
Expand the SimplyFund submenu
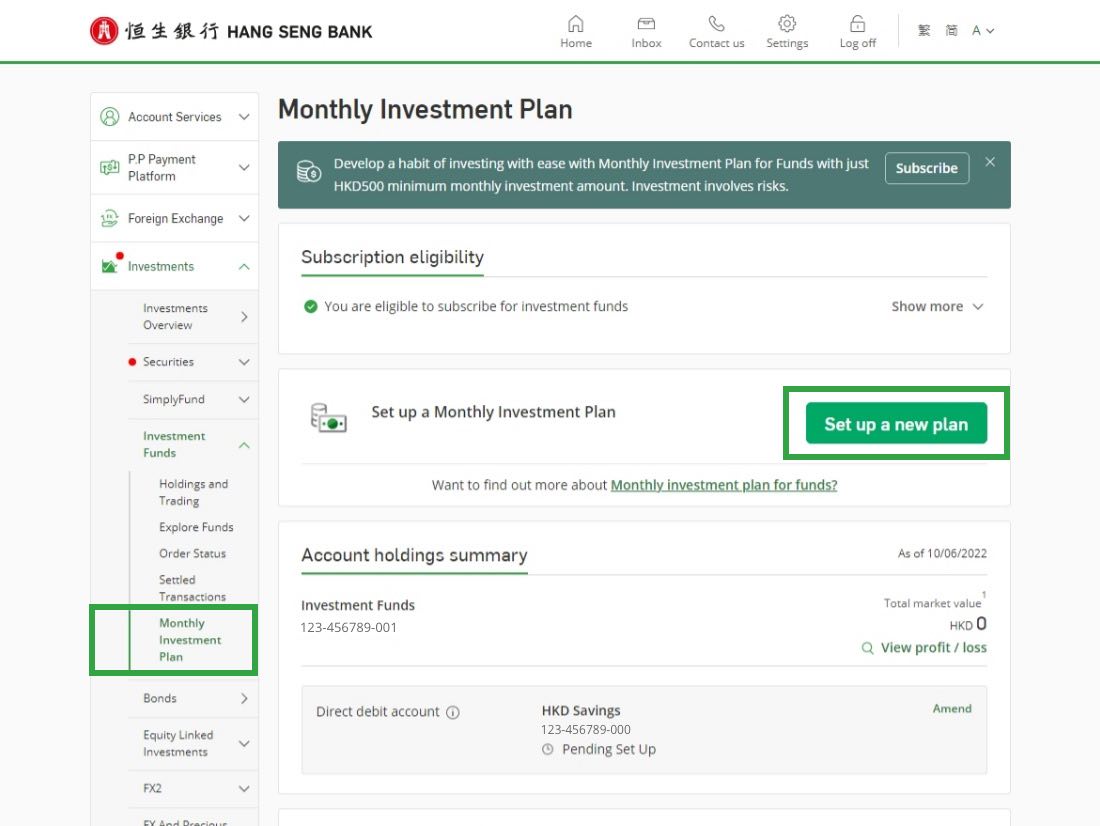243,399
